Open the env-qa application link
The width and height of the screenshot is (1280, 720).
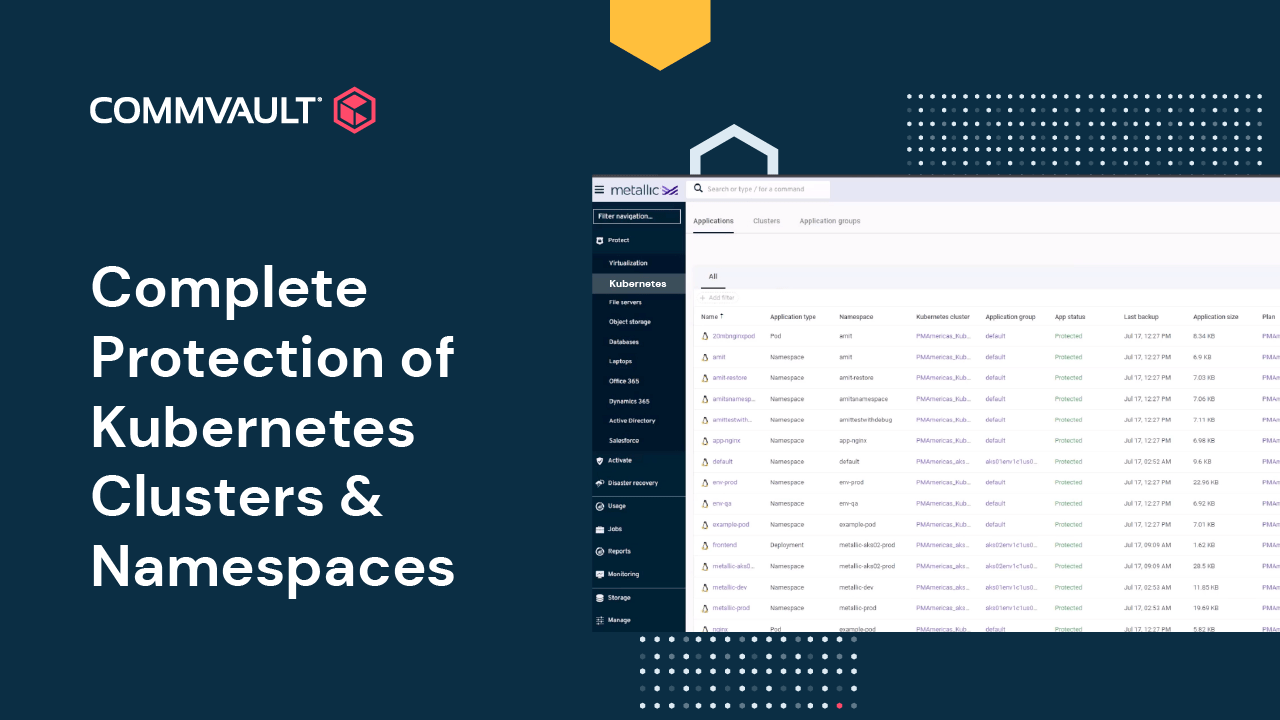[x=723, y=504]
